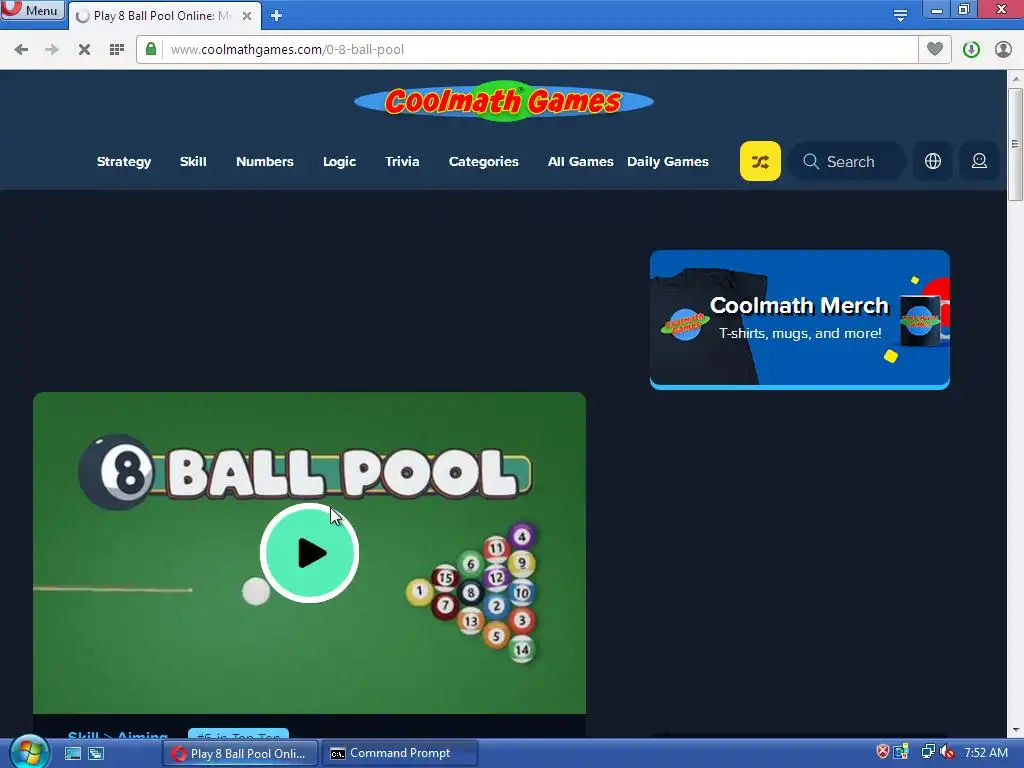Viewport: 1024px width, 768px height.
Task: Click the page vertical scrollbar thumb
Action: click(1016, 145)
